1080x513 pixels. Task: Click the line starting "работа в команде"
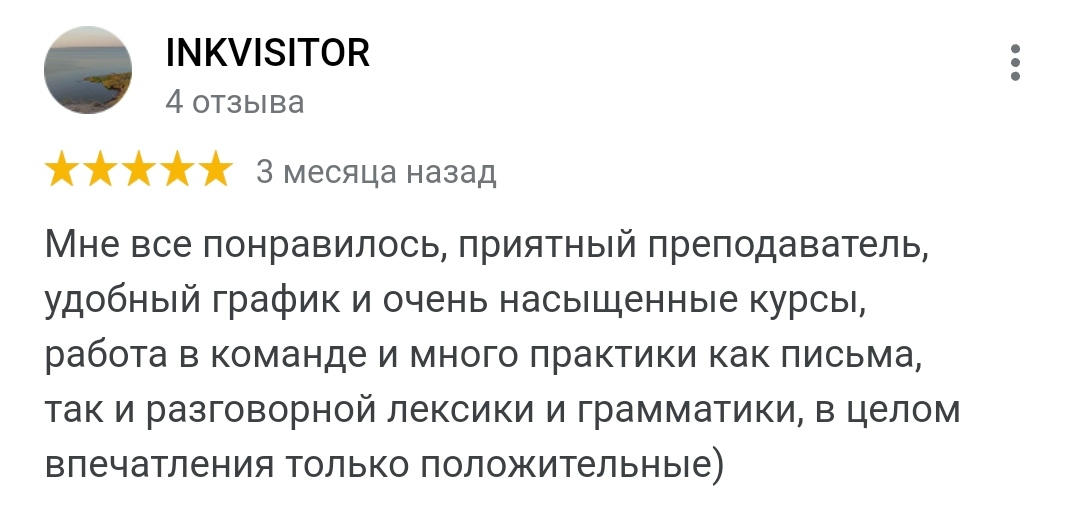tap(481, 353)
